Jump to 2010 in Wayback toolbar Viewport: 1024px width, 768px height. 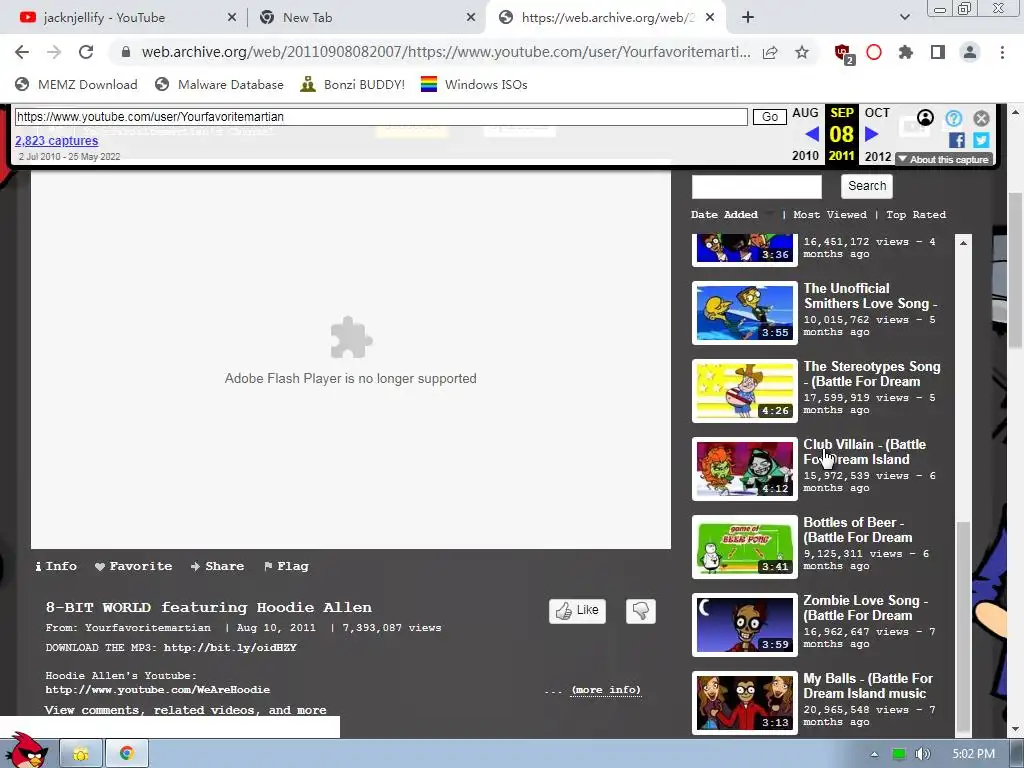click(x=805, y=155)
